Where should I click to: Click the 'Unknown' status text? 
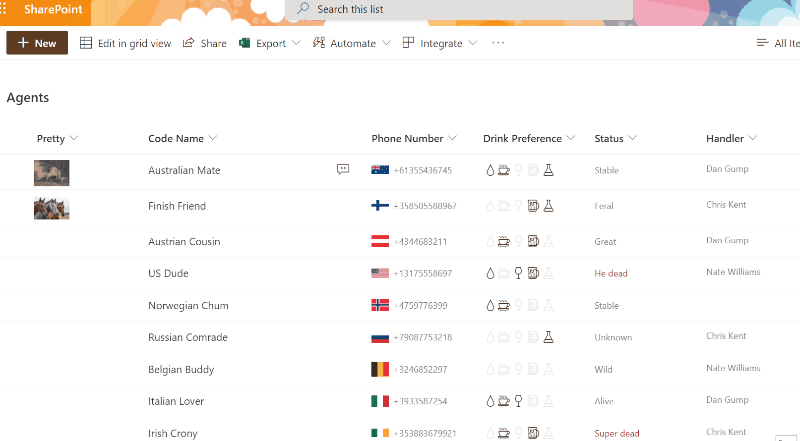click(x=613, y=337)
